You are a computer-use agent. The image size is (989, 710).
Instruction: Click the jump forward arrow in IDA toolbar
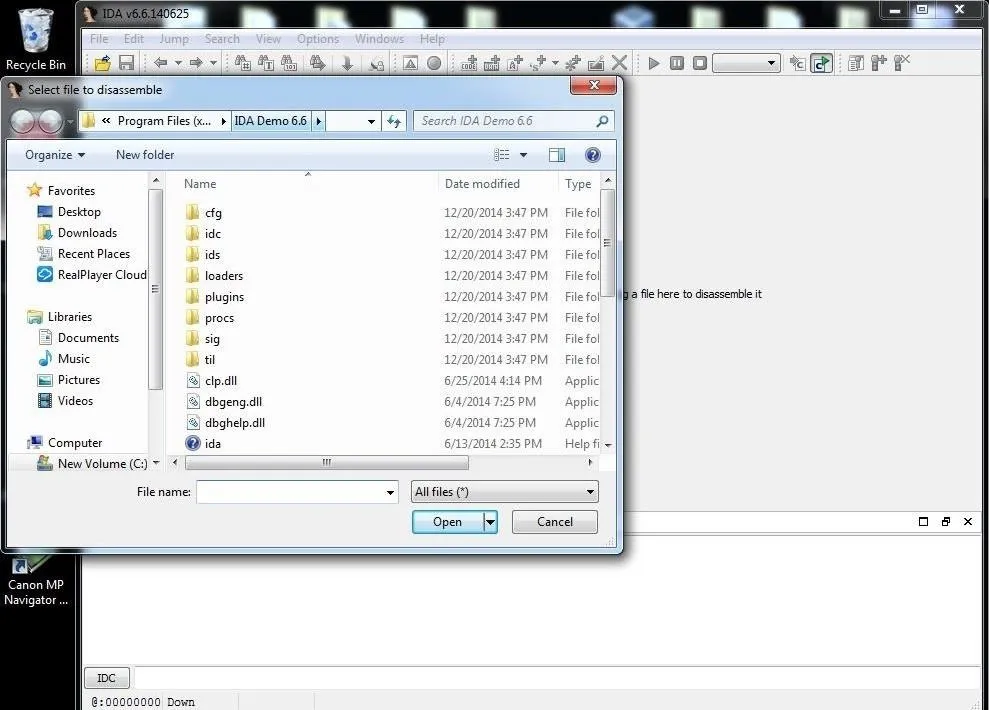pos(196,62)
